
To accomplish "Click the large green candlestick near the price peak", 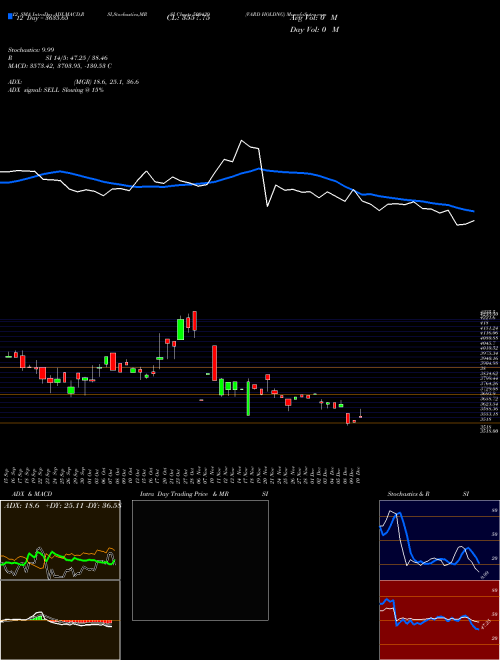I will [x=181, y=329].
